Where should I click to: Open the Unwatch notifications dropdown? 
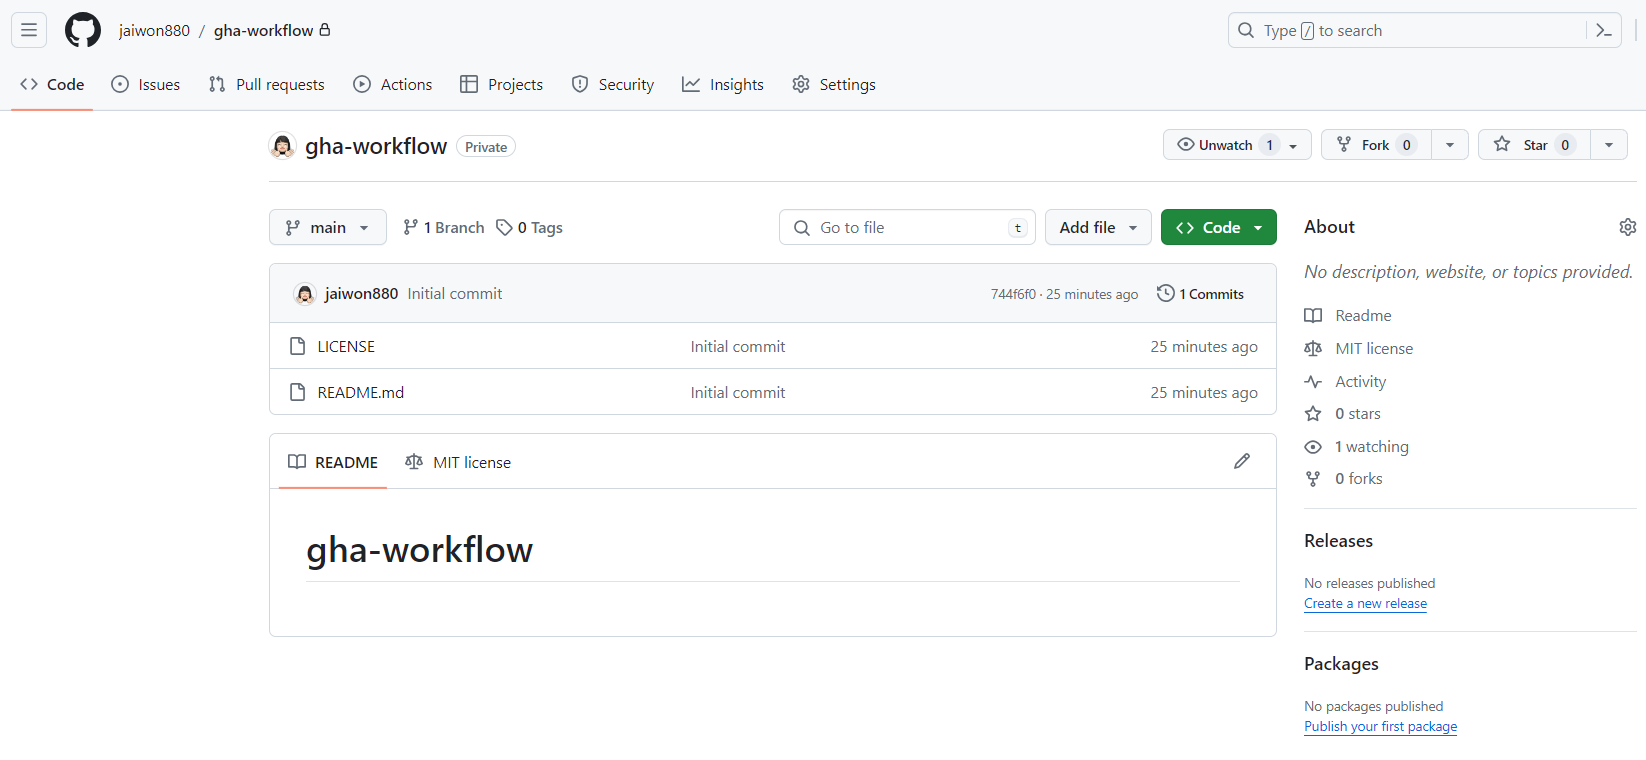(x=1237, y=145)
